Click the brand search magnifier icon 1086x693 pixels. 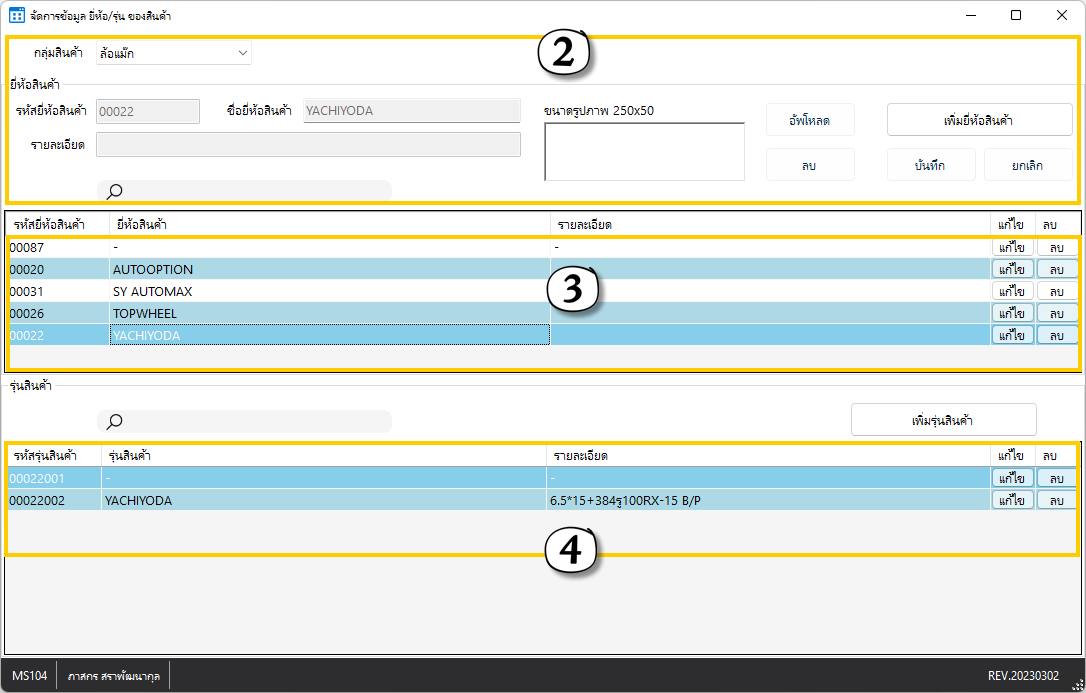coord(115,191)
